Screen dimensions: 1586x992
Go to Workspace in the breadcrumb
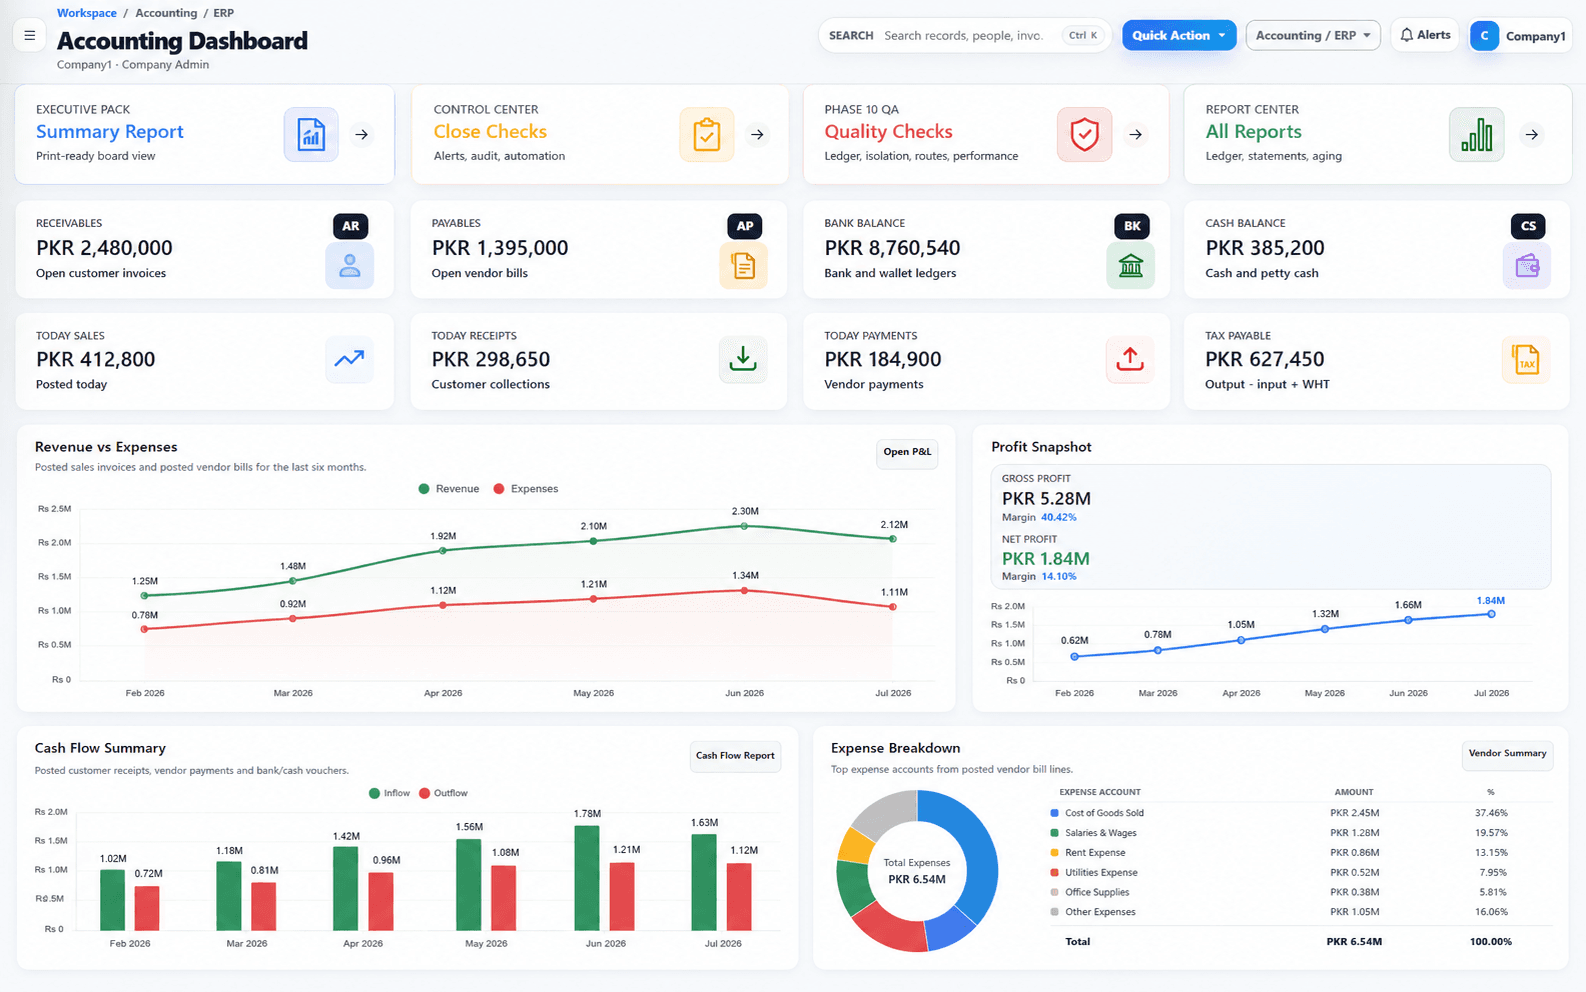87,13
